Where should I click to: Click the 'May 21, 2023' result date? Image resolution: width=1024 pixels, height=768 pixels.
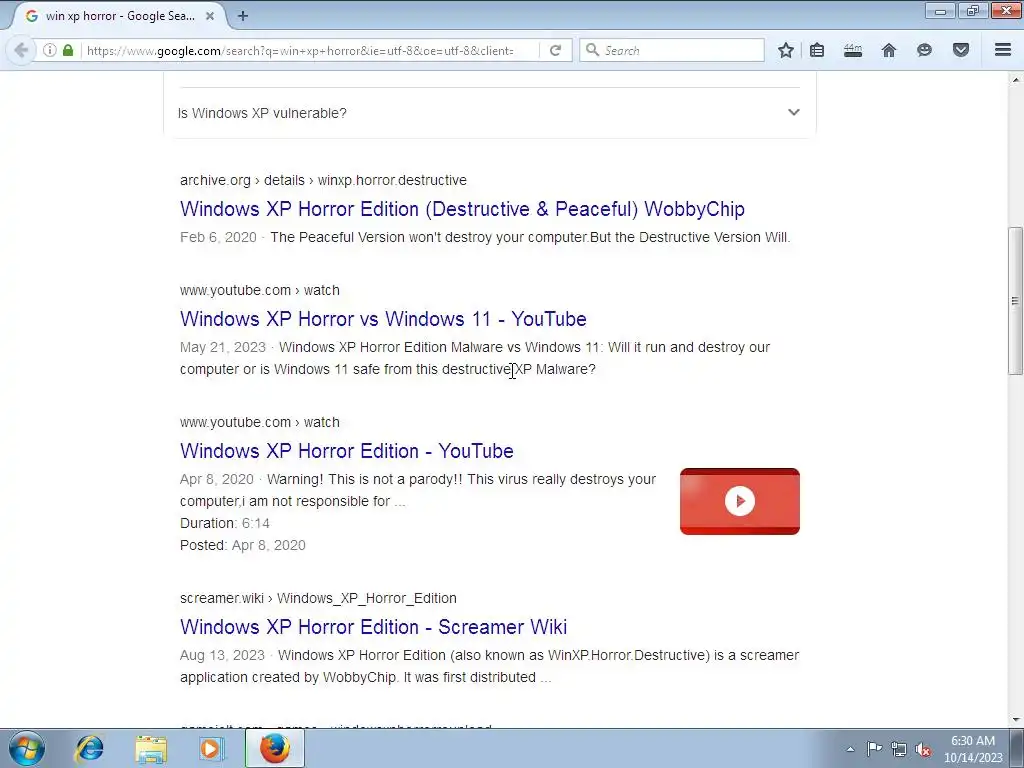pos(223,347)
